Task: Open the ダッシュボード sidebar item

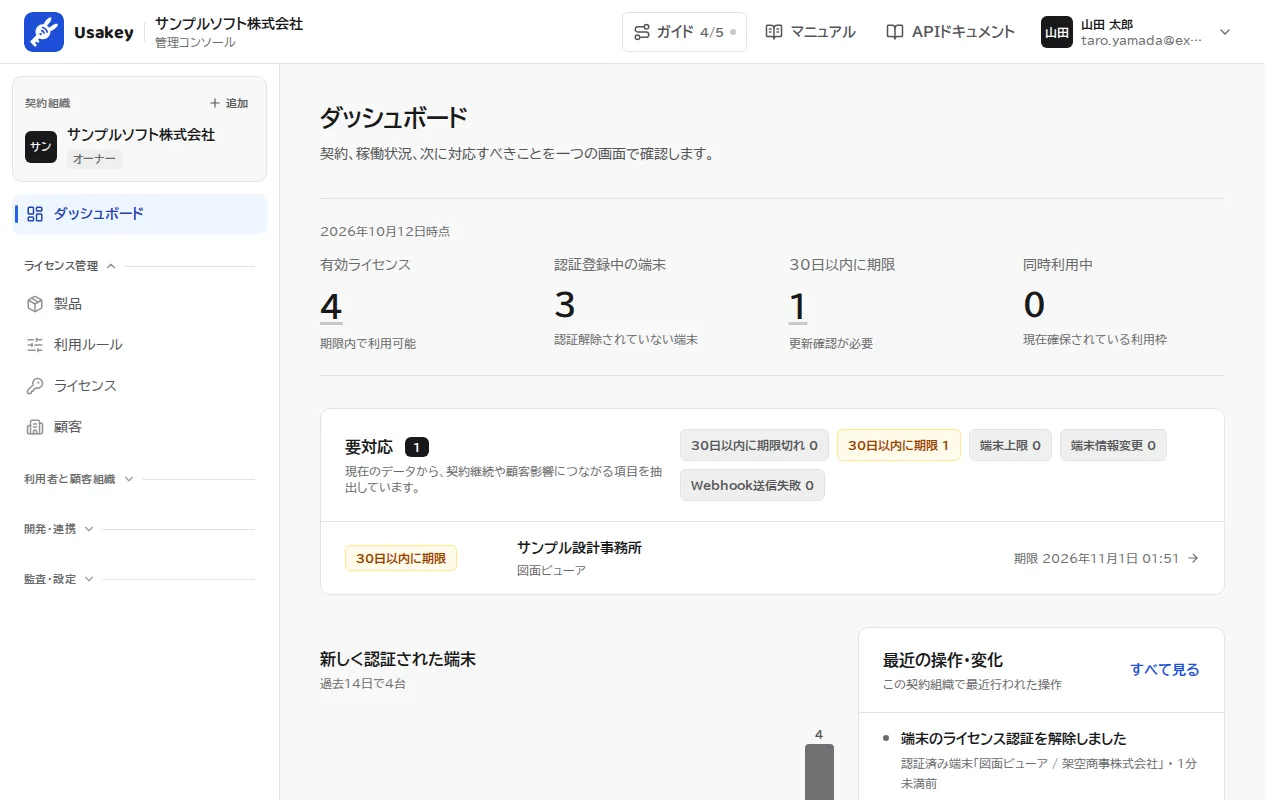Action: point(140,214)
